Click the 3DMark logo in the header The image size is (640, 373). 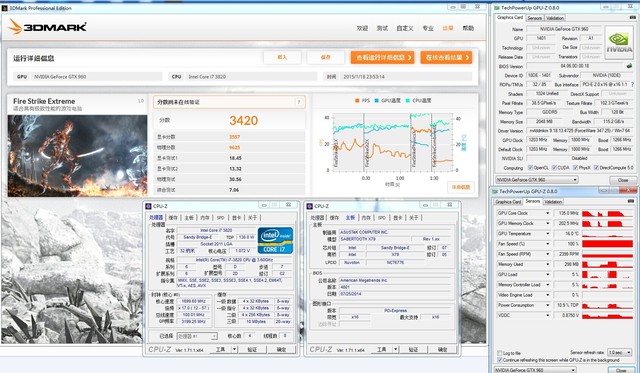(47, 27)
